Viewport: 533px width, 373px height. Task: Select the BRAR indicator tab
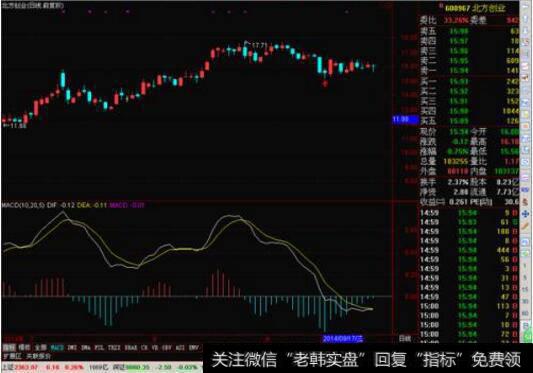coord(131,348)
